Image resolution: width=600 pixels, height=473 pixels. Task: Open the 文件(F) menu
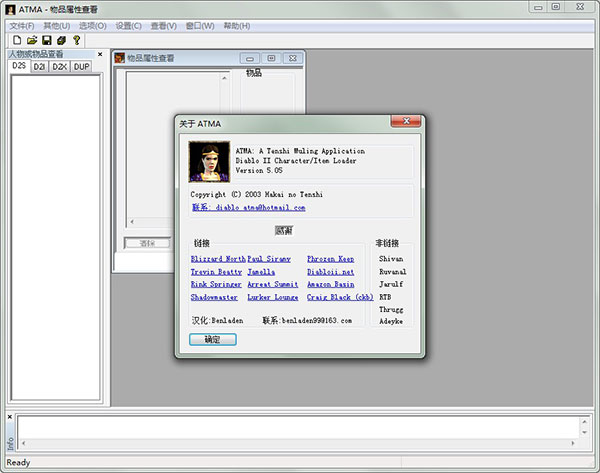coord(22,25)
